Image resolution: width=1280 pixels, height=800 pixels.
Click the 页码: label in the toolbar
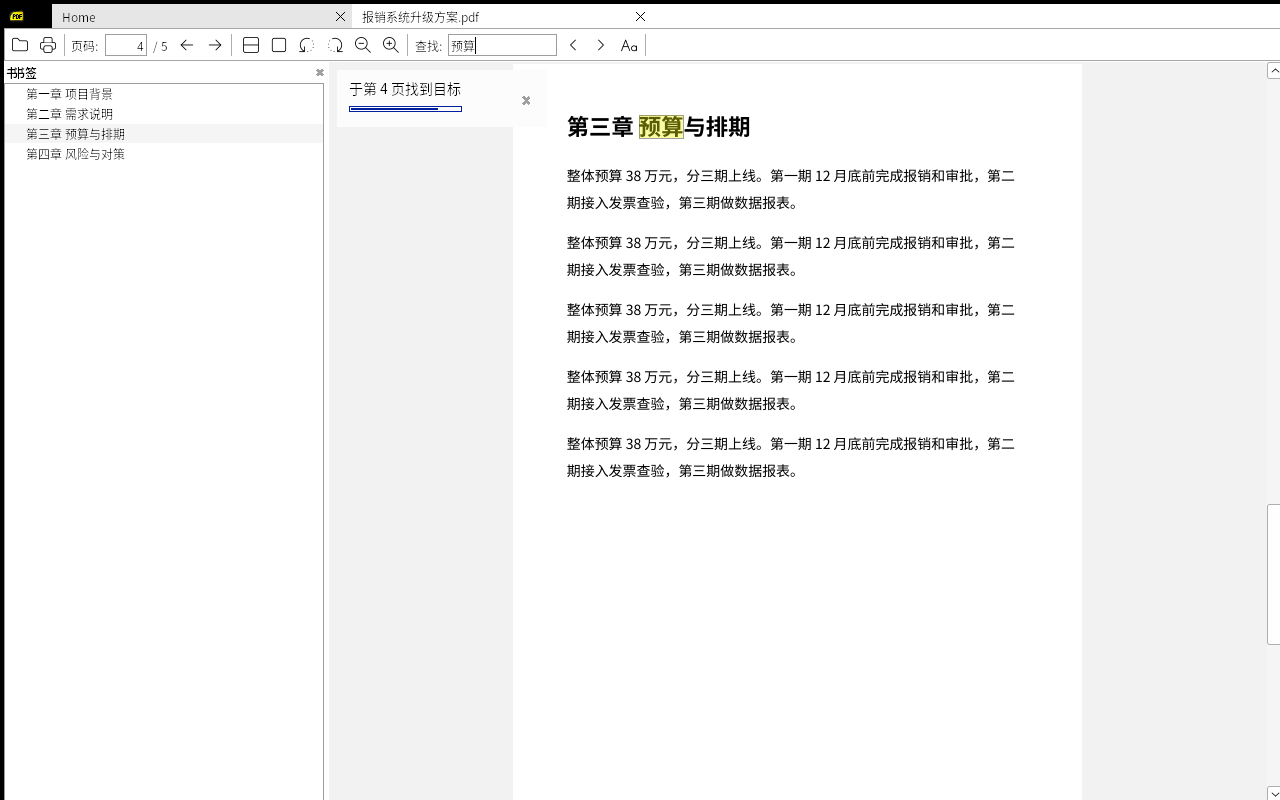tap(85, 46)
